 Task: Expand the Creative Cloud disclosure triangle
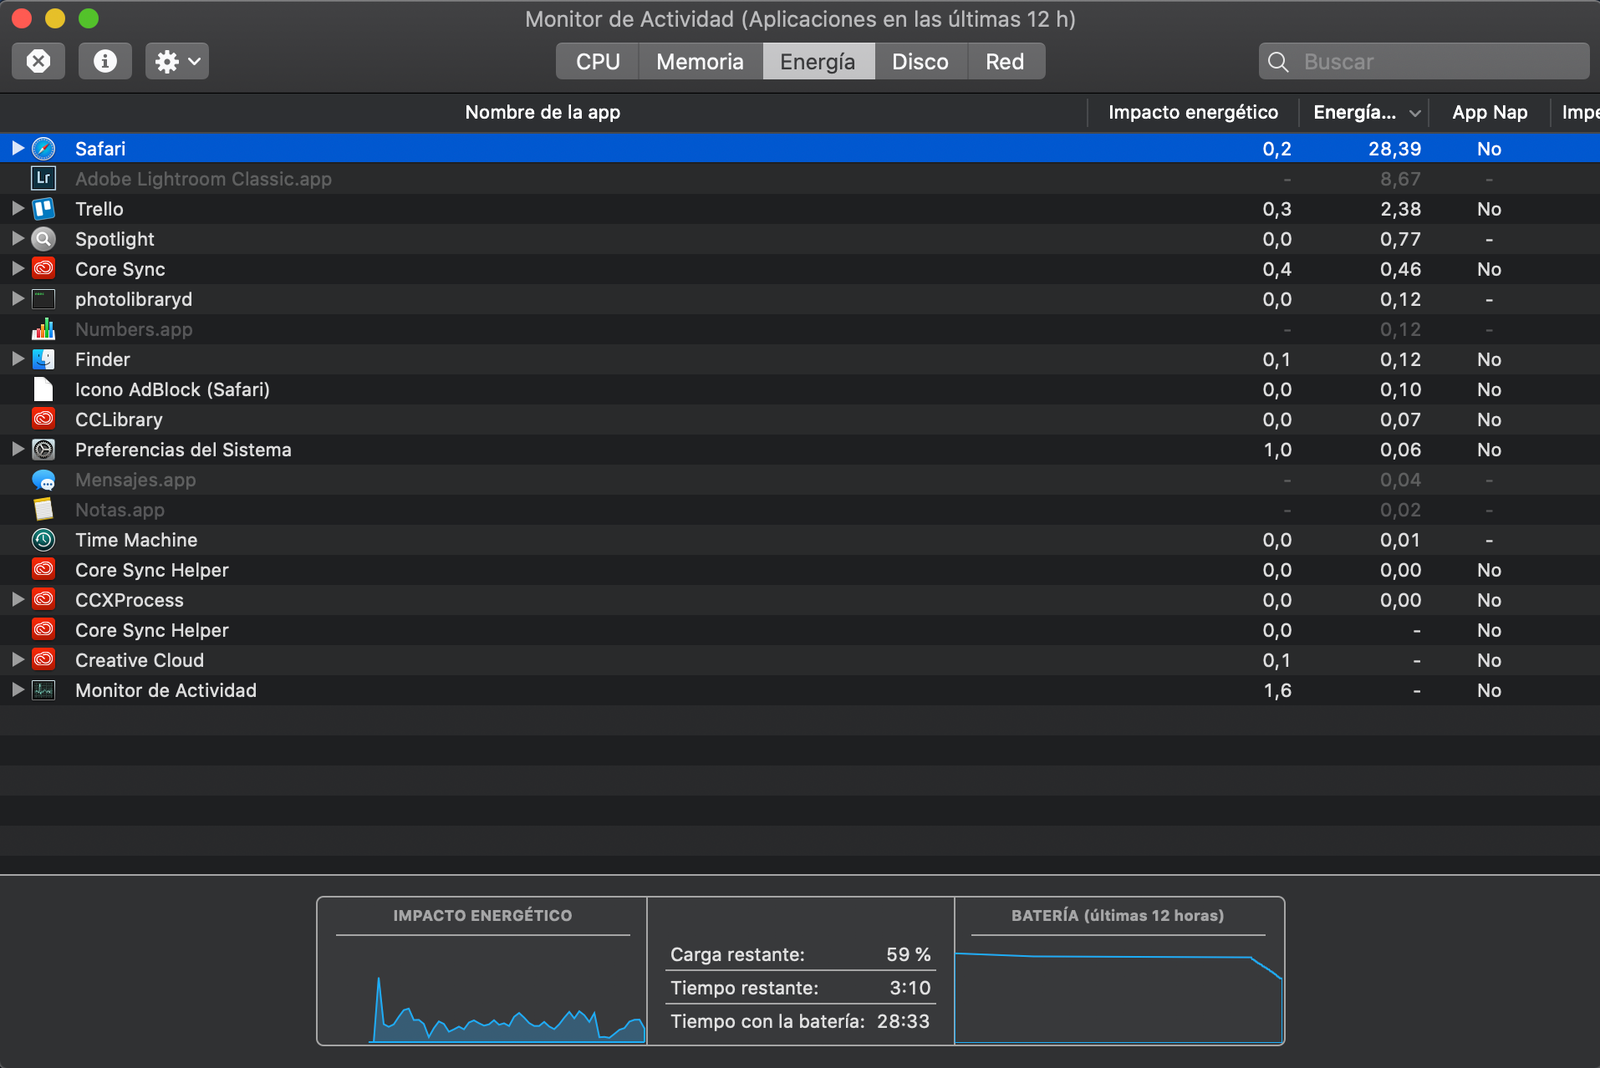tap(17, 659)
